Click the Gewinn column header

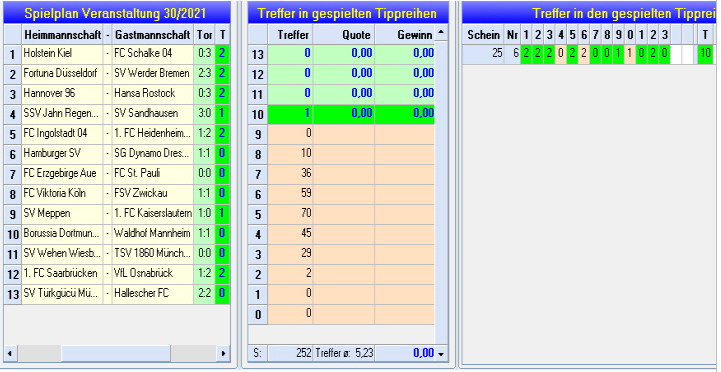point(405,35)
